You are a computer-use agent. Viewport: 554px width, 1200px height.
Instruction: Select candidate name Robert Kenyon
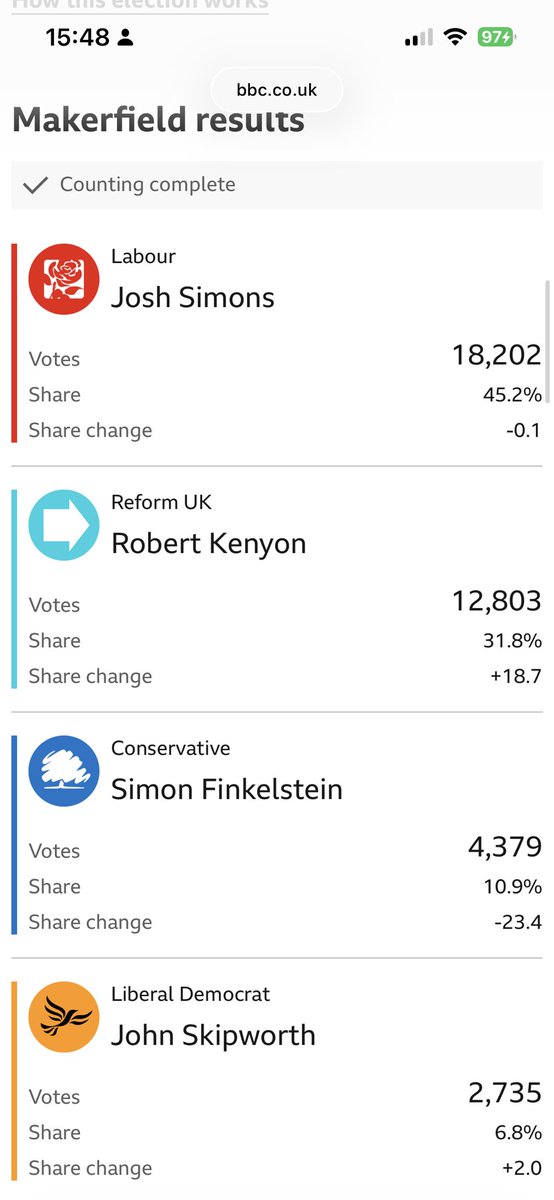point(209,543)
